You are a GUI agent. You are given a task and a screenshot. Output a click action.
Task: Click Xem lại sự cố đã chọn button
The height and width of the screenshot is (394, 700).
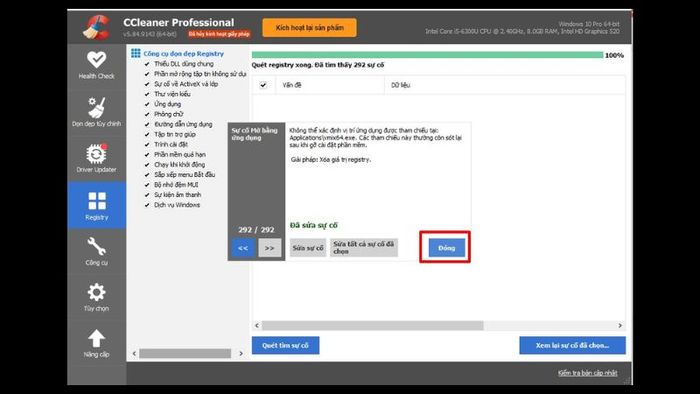pyautogui.click(x=572, y=345)
